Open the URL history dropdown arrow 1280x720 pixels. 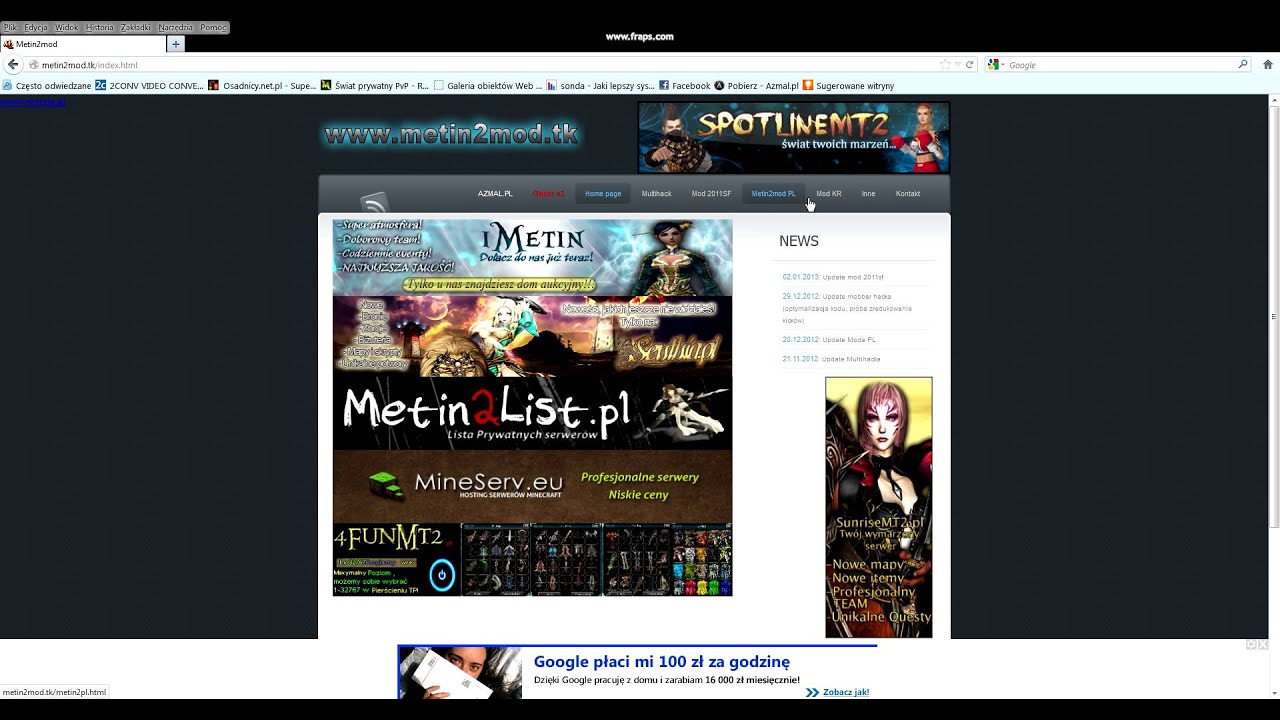957,65
